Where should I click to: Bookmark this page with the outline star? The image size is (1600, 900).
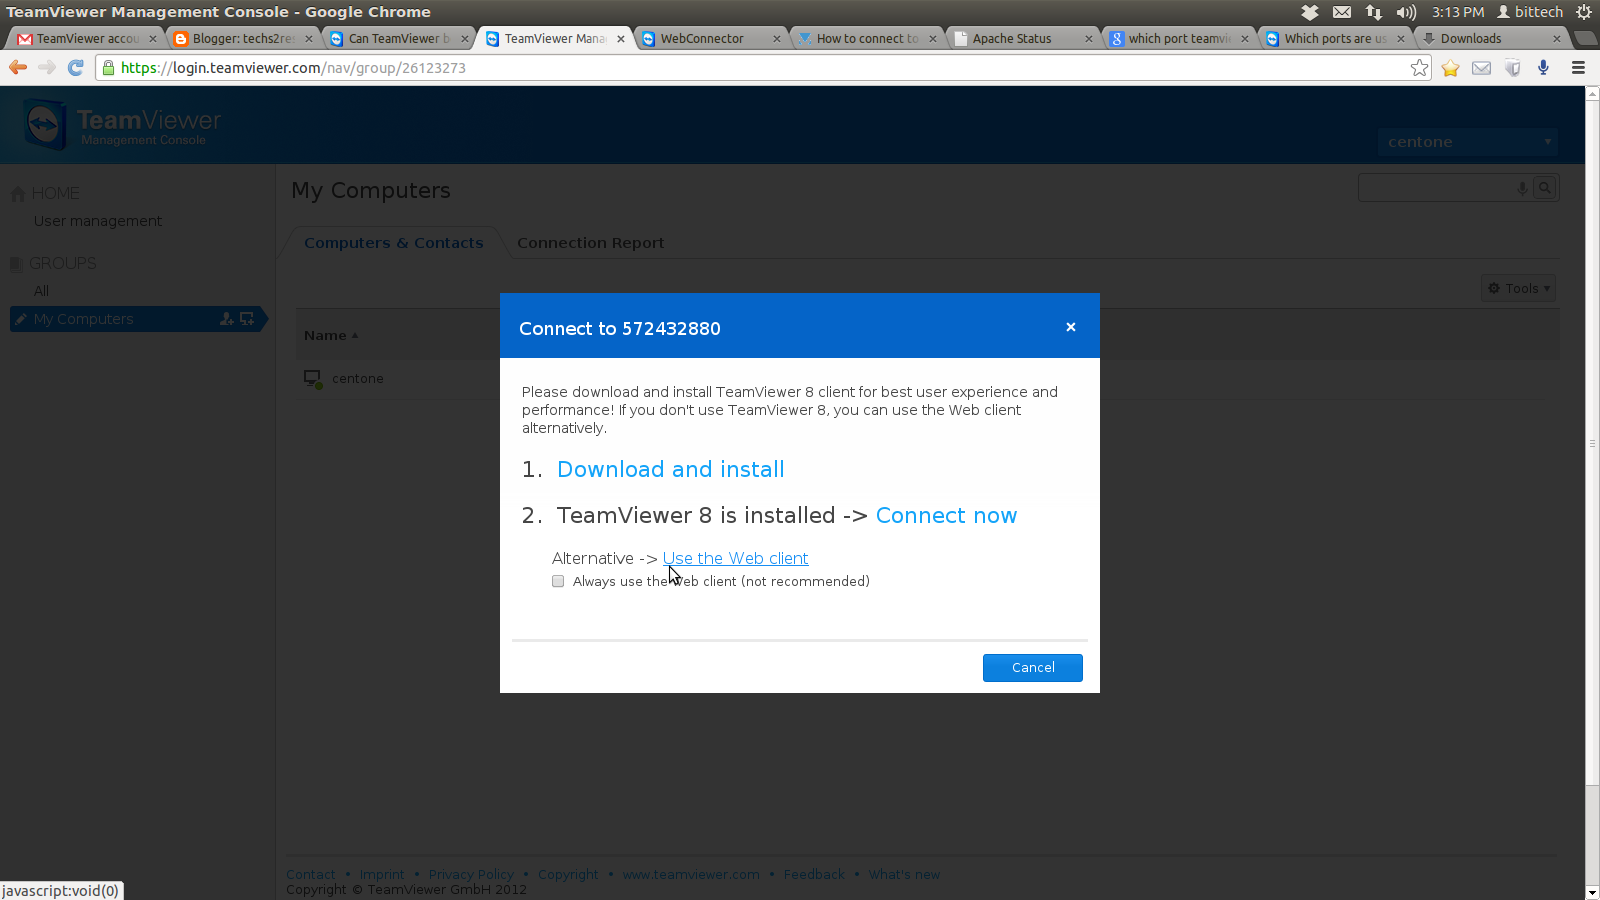click(x=1419, y=68)
